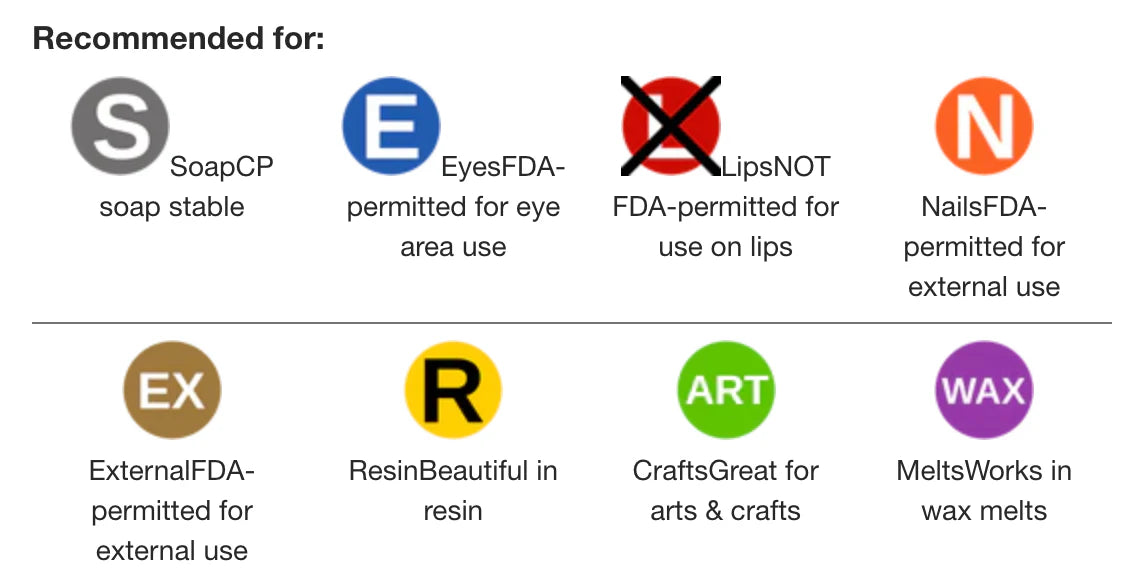Click the purple WAX melts icon

tap(984, 391)
